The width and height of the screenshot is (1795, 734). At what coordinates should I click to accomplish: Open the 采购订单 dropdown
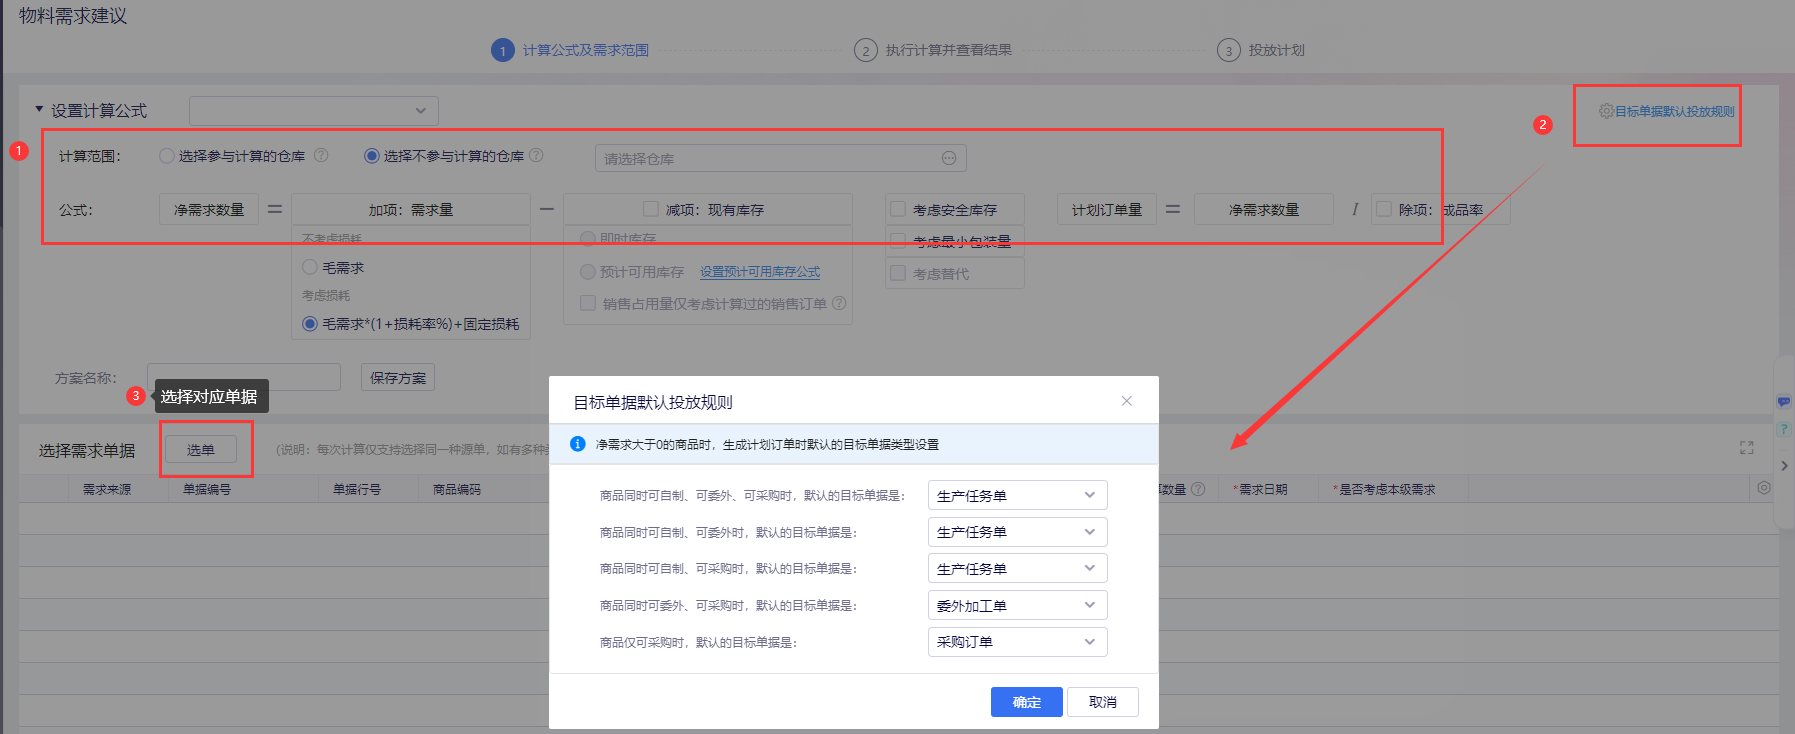[x=1018, y=642]
